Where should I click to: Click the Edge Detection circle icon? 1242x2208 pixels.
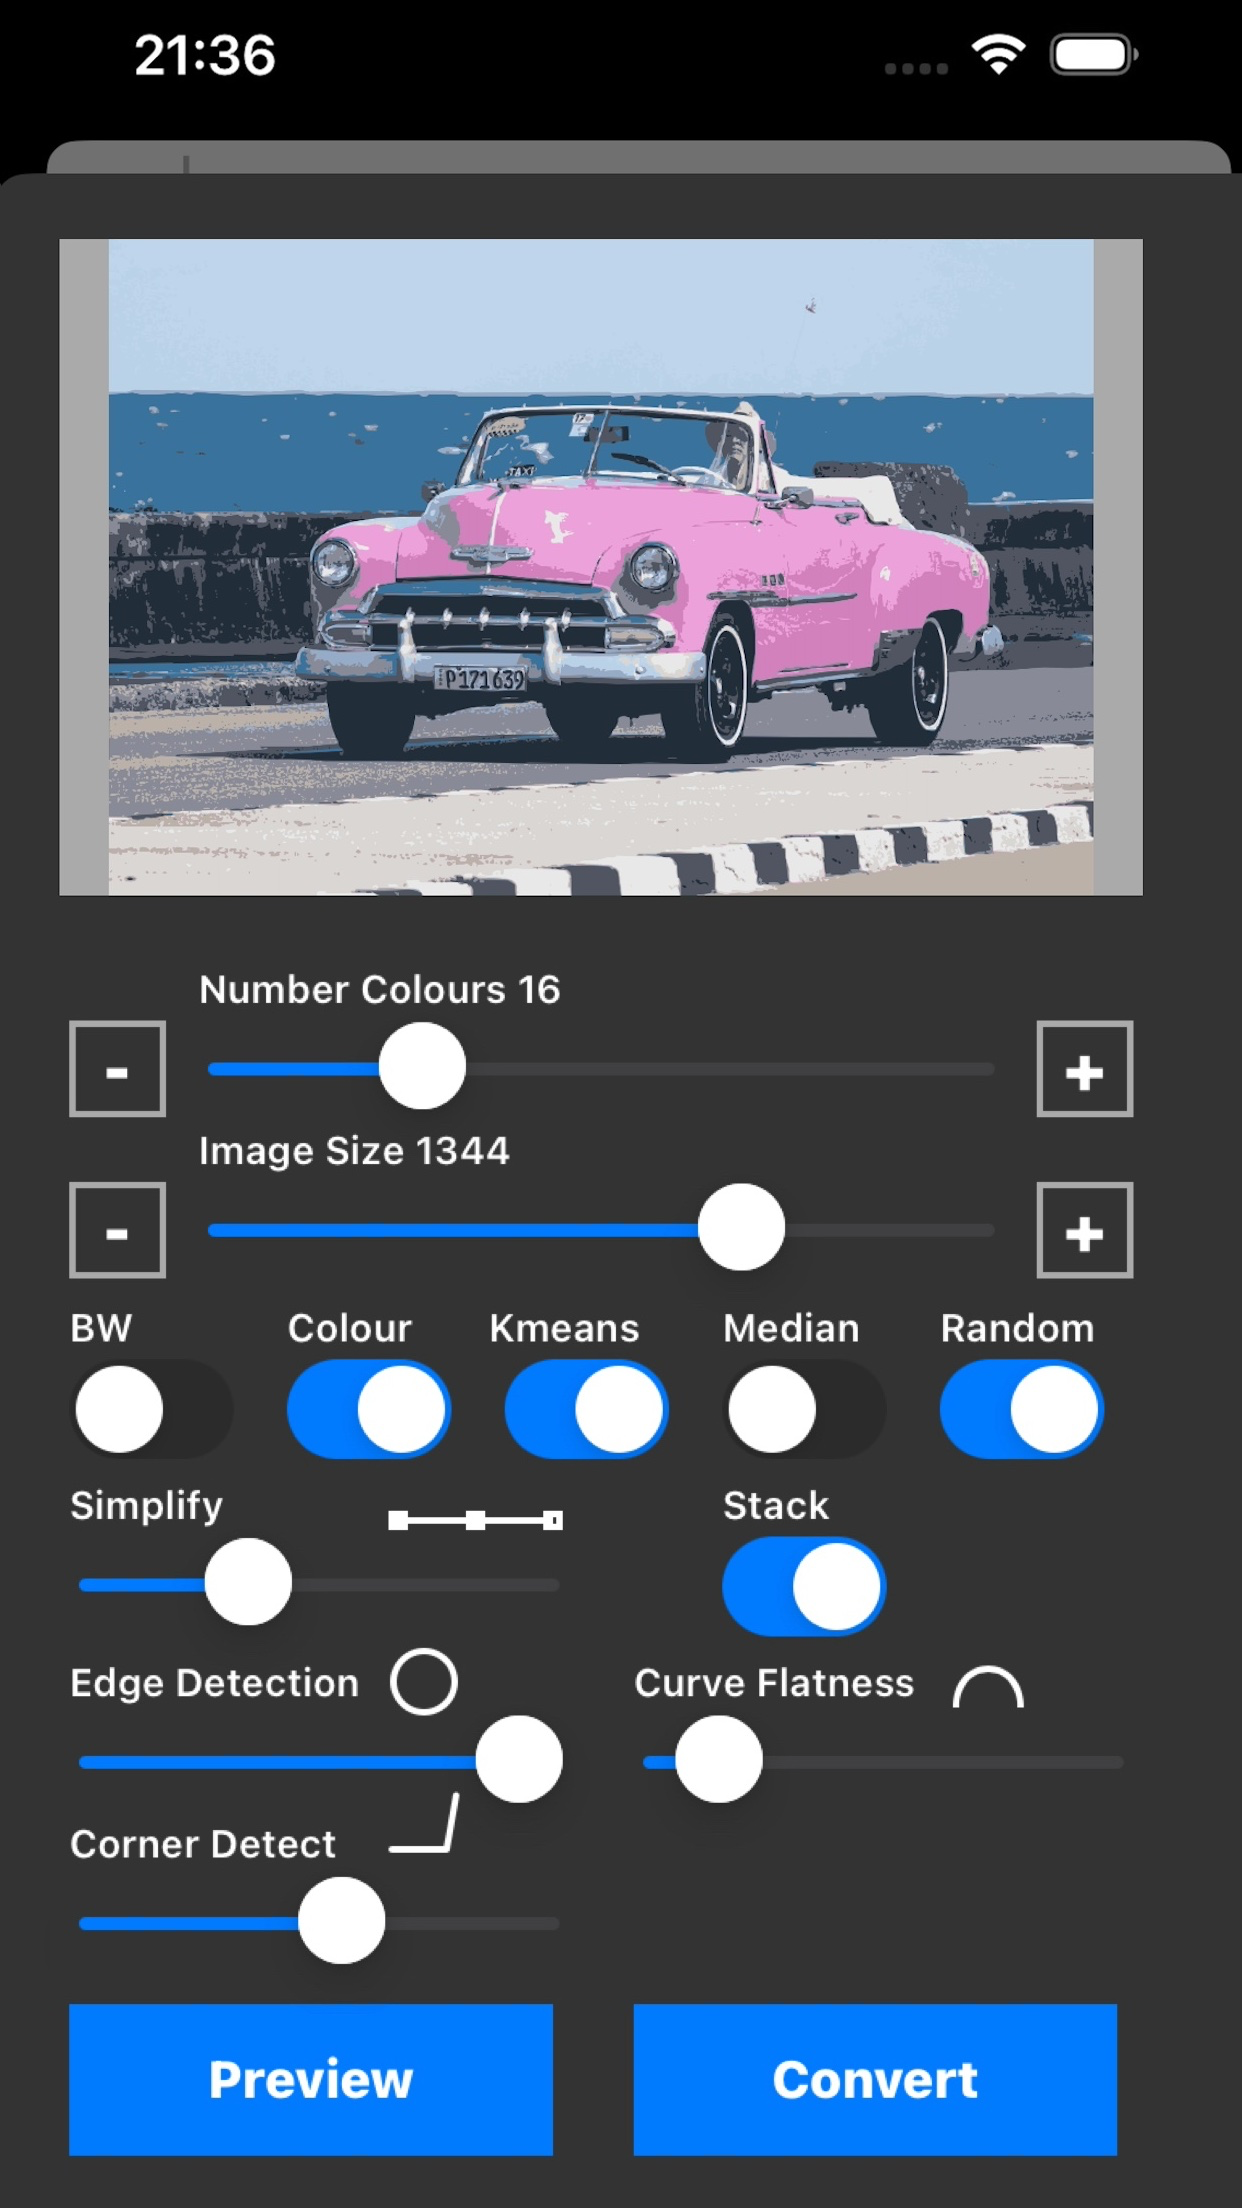pos(424,1682)
